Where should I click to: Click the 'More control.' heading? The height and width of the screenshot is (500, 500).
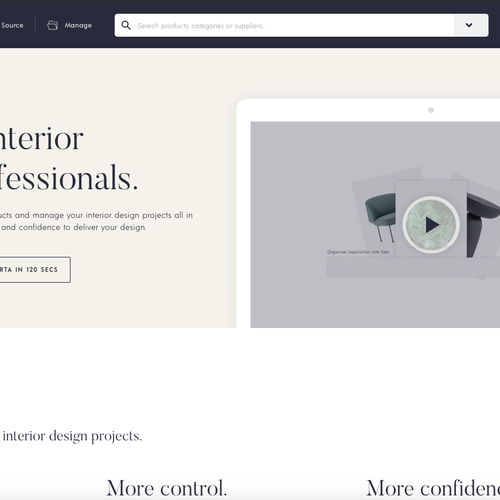pyautogui.click(x=167, y=489)
